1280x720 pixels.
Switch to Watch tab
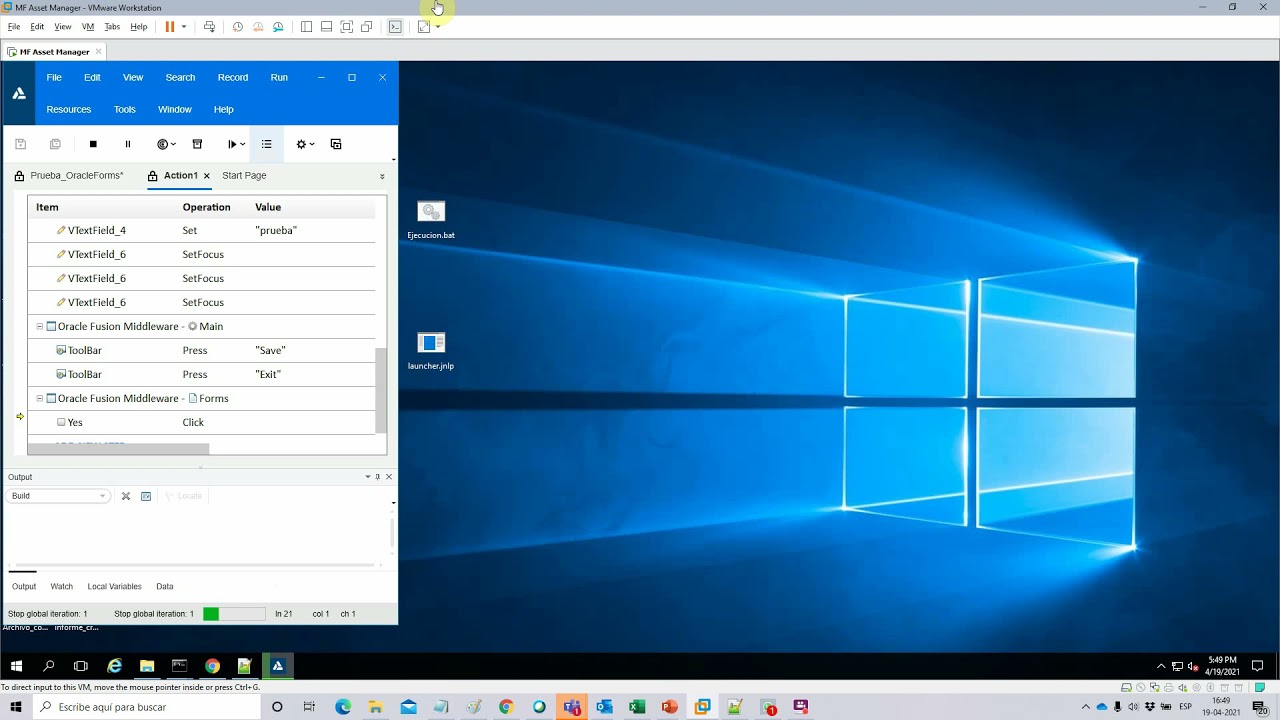click(62, 586)
